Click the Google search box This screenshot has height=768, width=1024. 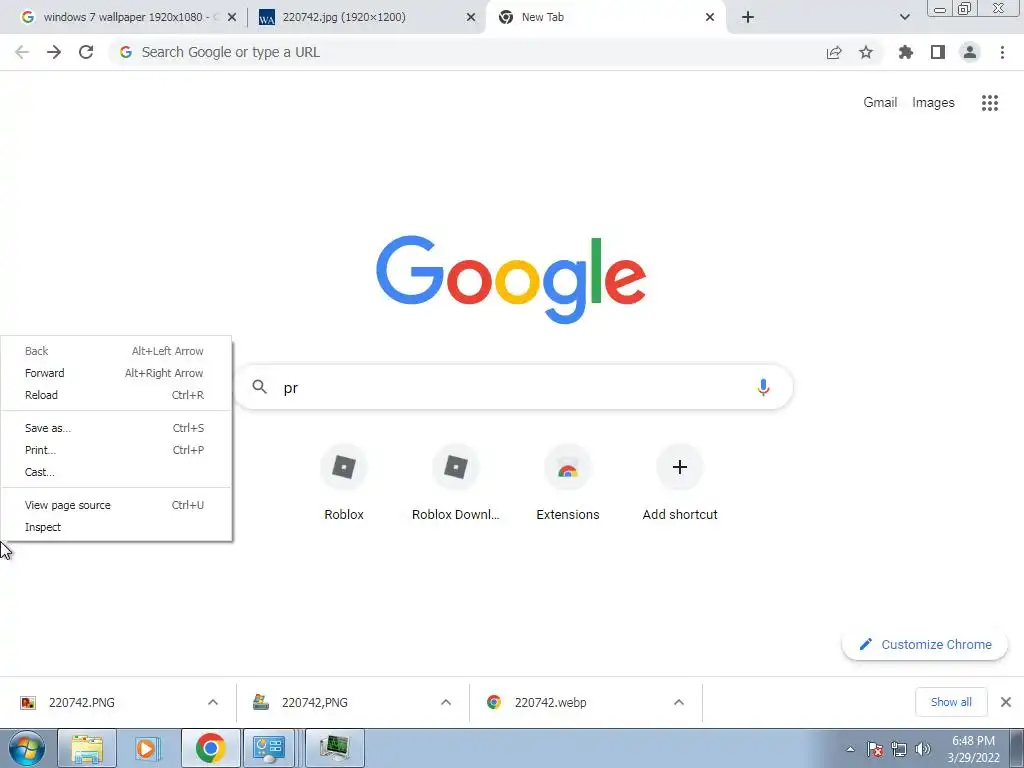tap(513, 387)
